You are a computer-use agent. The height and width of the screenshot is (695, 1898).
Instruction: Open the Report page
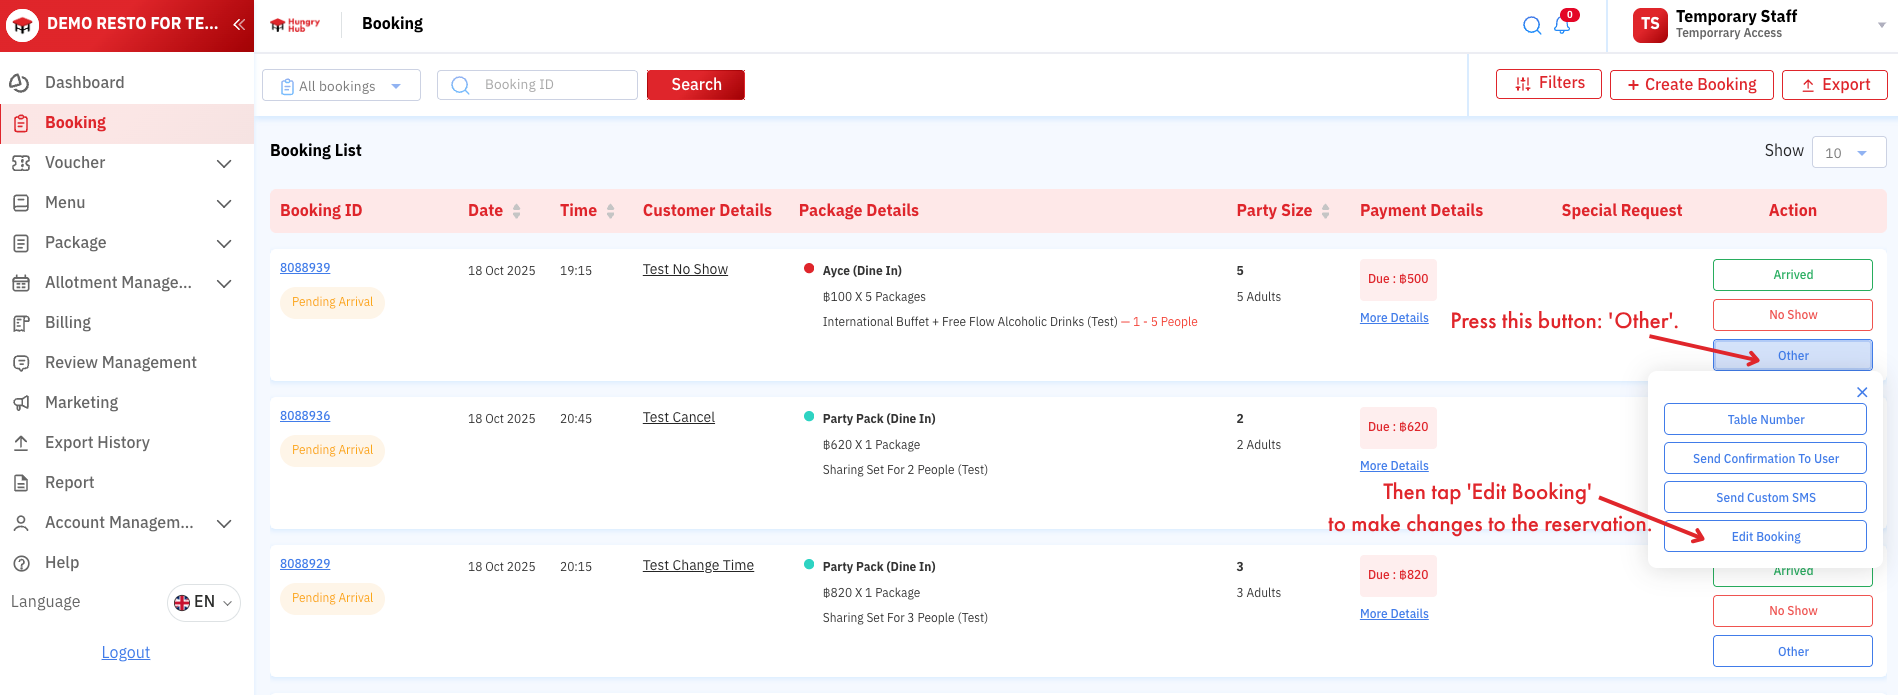pos(70,483)
